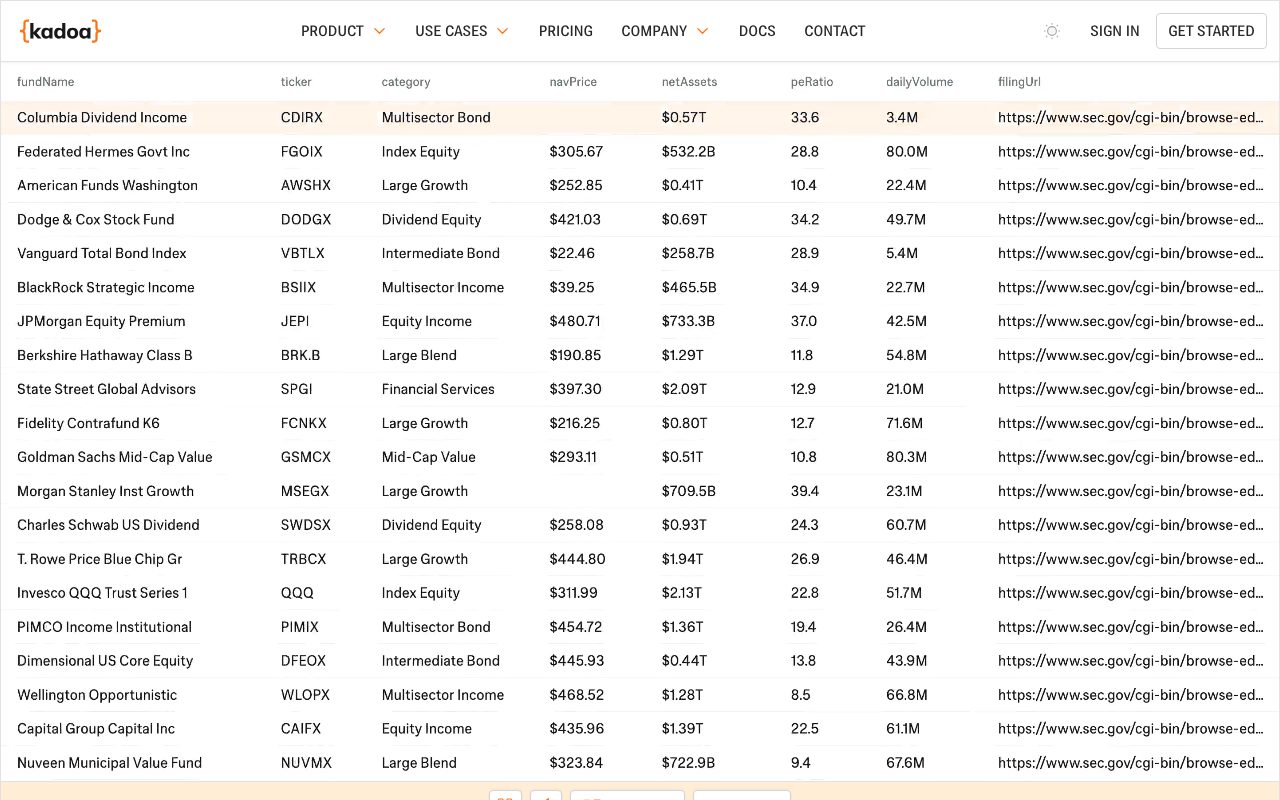Select Capital Group Capital Inc name
This screenshot has width=1280, height=800.
(96, 729)
